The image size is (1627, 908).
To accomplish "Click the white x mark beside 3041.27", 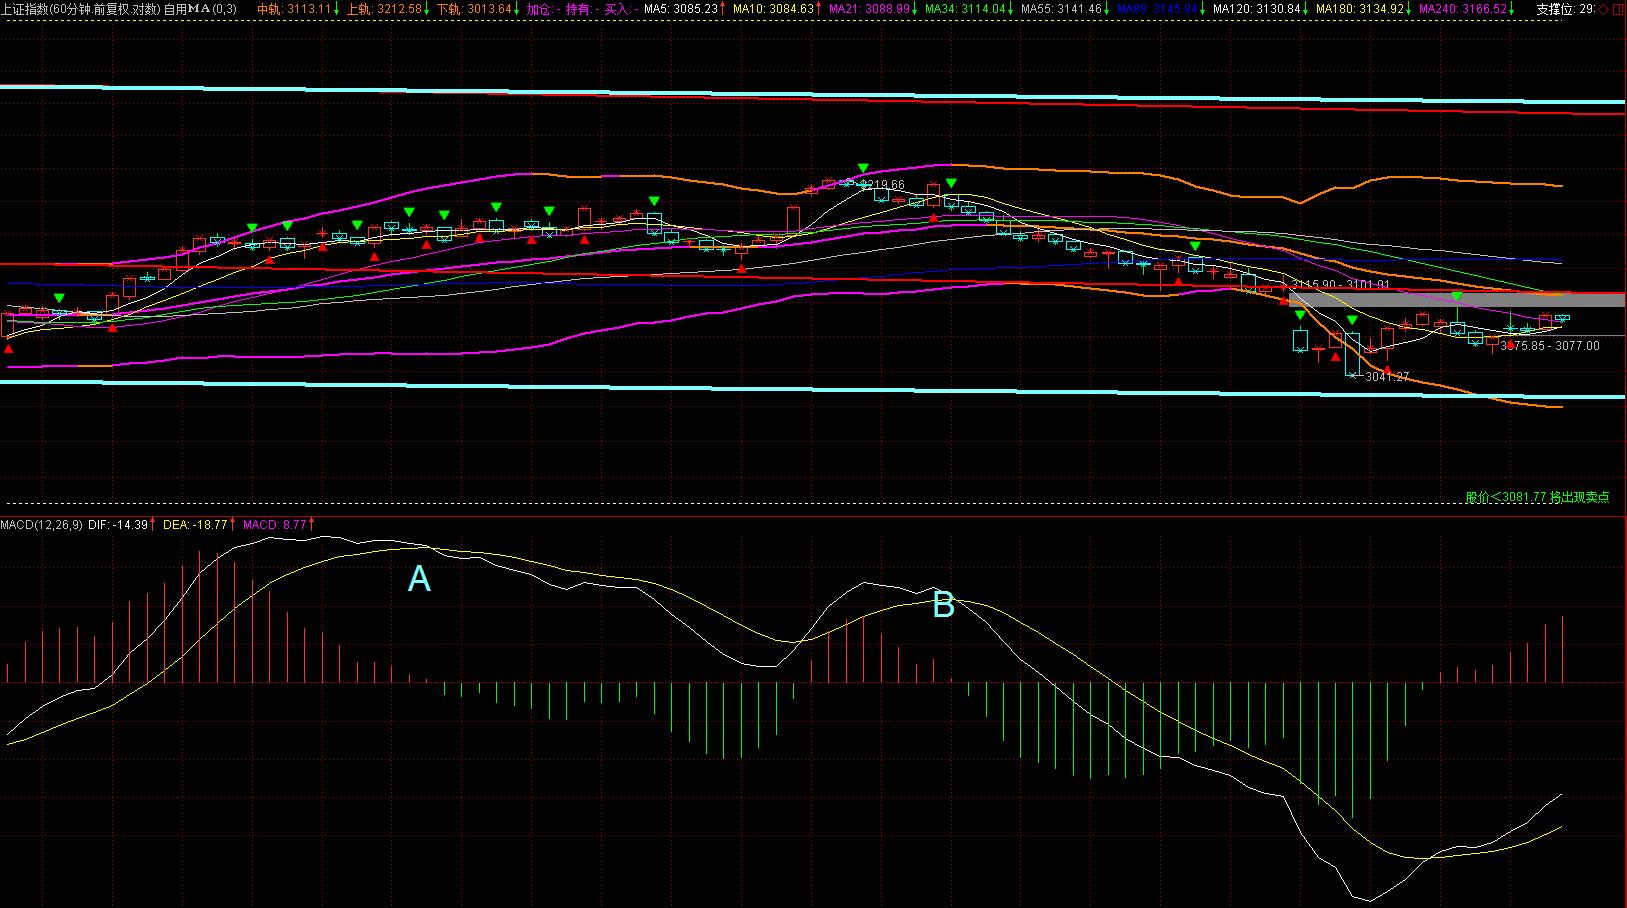I will tap(1354, 376).
